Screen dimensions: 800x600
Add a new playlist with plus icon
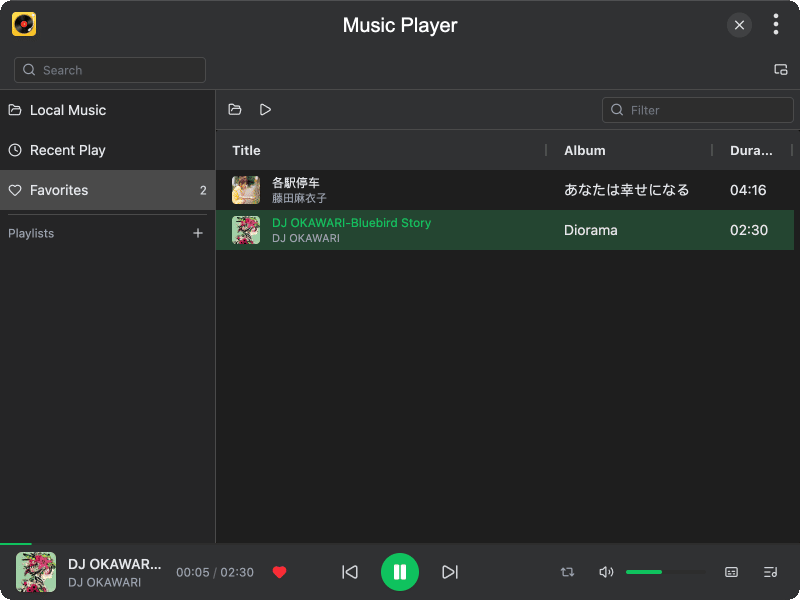198,233
